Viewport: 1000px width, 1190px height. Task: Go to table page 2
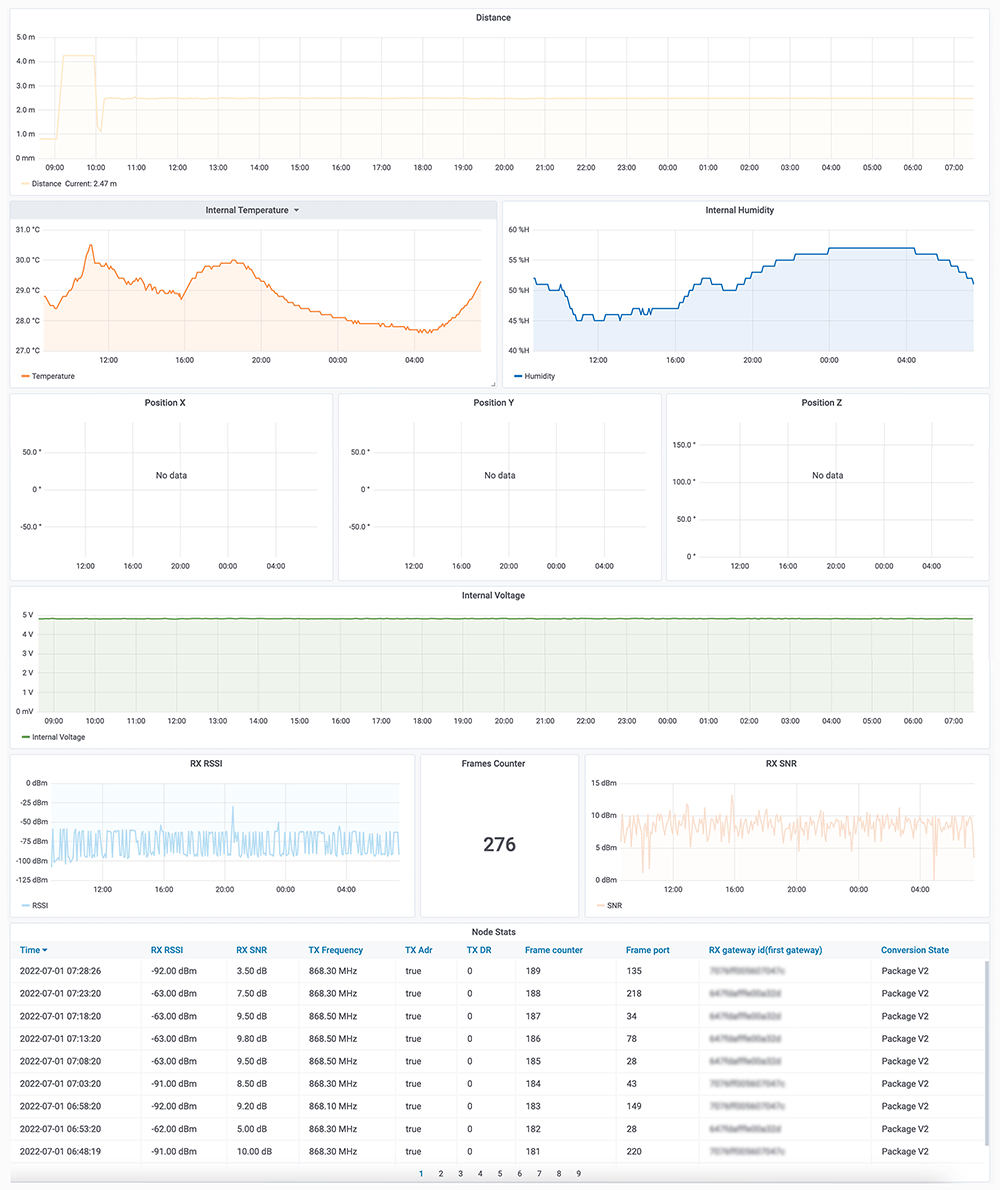pyautogui.click(x=441, y=1174)
